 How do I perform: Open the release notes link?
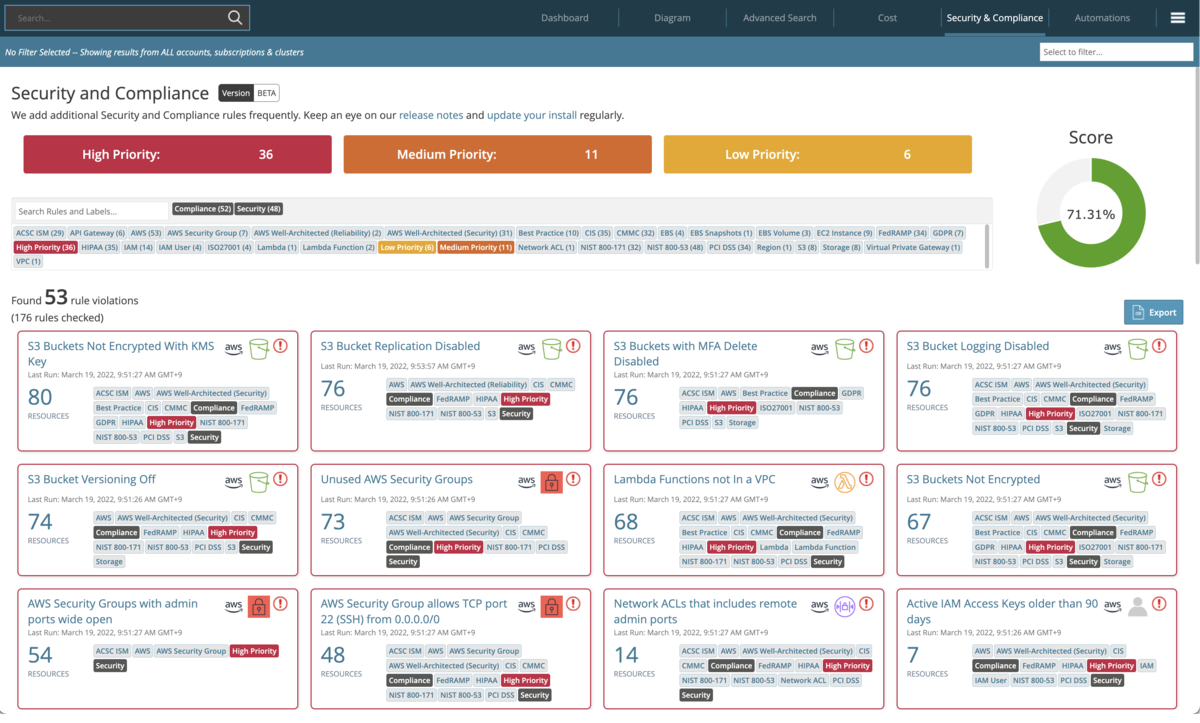(430, 115)
